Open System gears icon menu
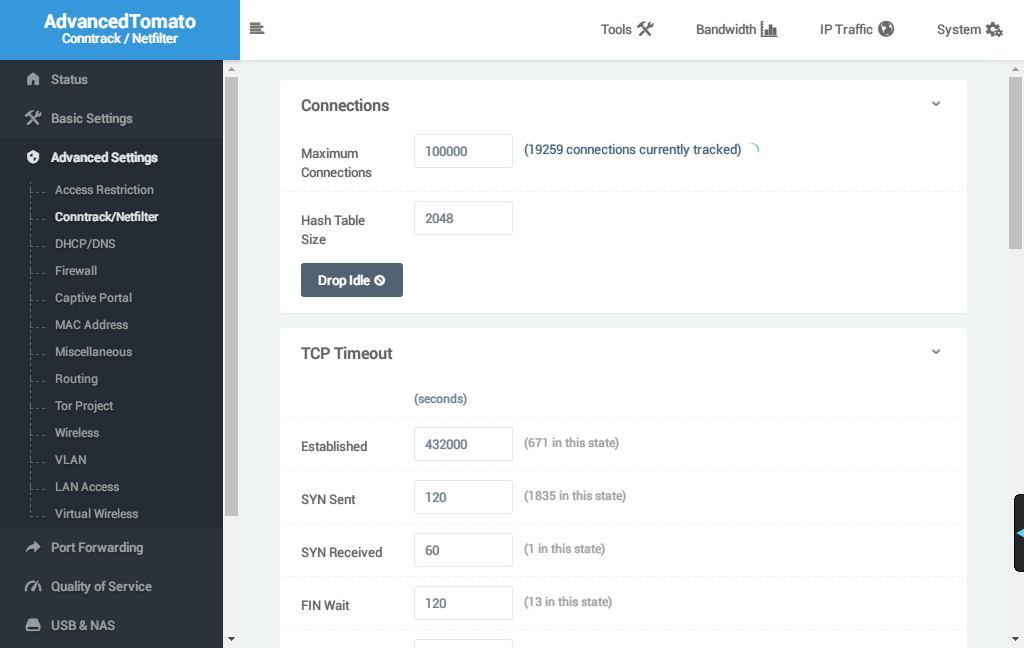 pos(994,29)
